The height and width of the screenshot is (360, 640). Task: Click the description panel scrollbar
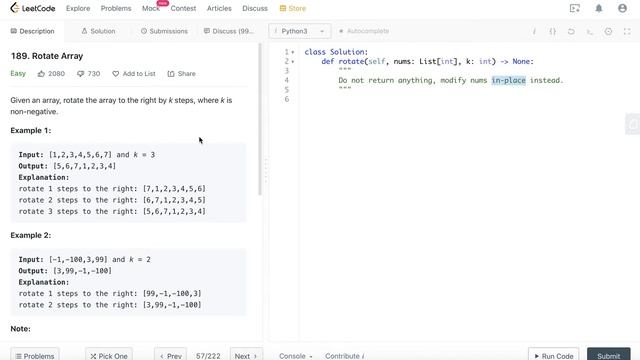click(x=260, y=119)
